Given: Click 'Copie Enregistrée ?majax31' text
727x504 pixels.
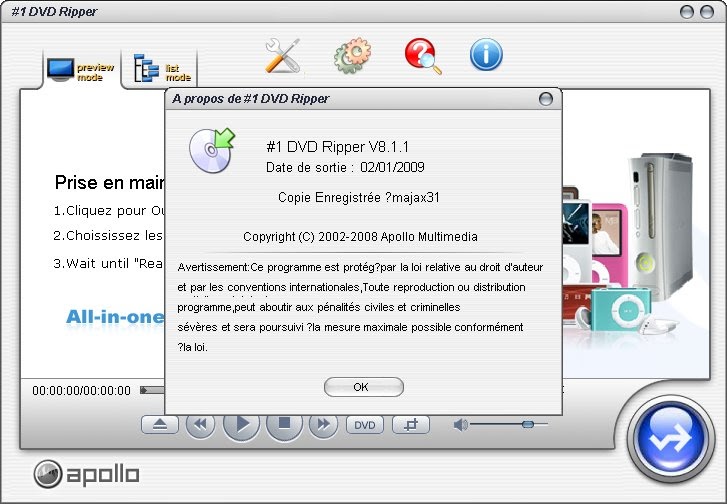Looking at the screenshot, I should 358,198.
